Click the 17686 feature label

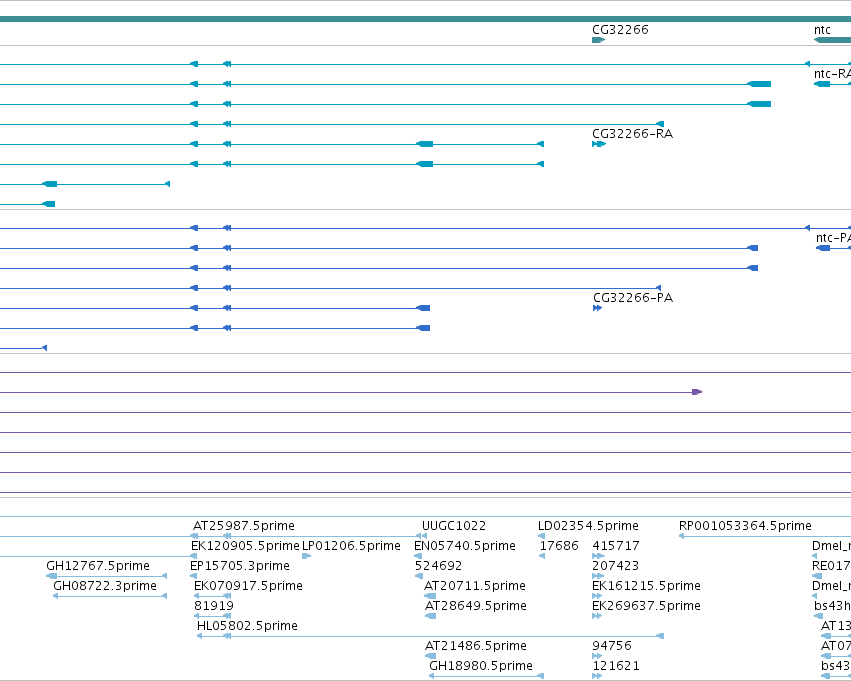pyautogui.click(x=560, y=545)
